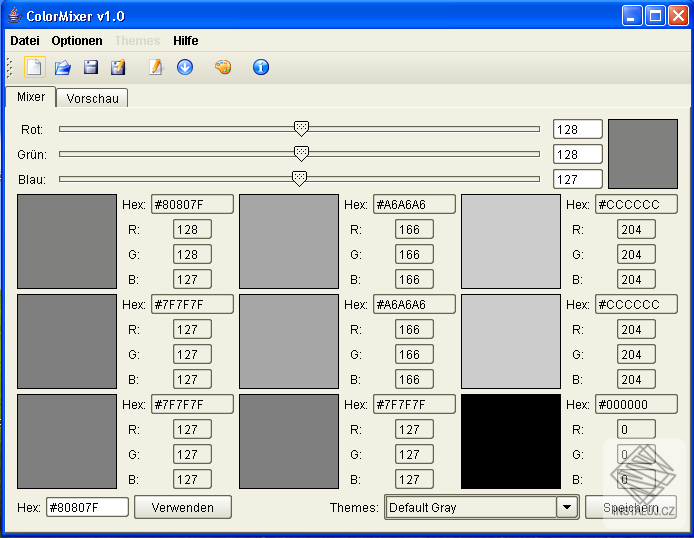Click the new document toolbar icon

[x=35, y=67]
